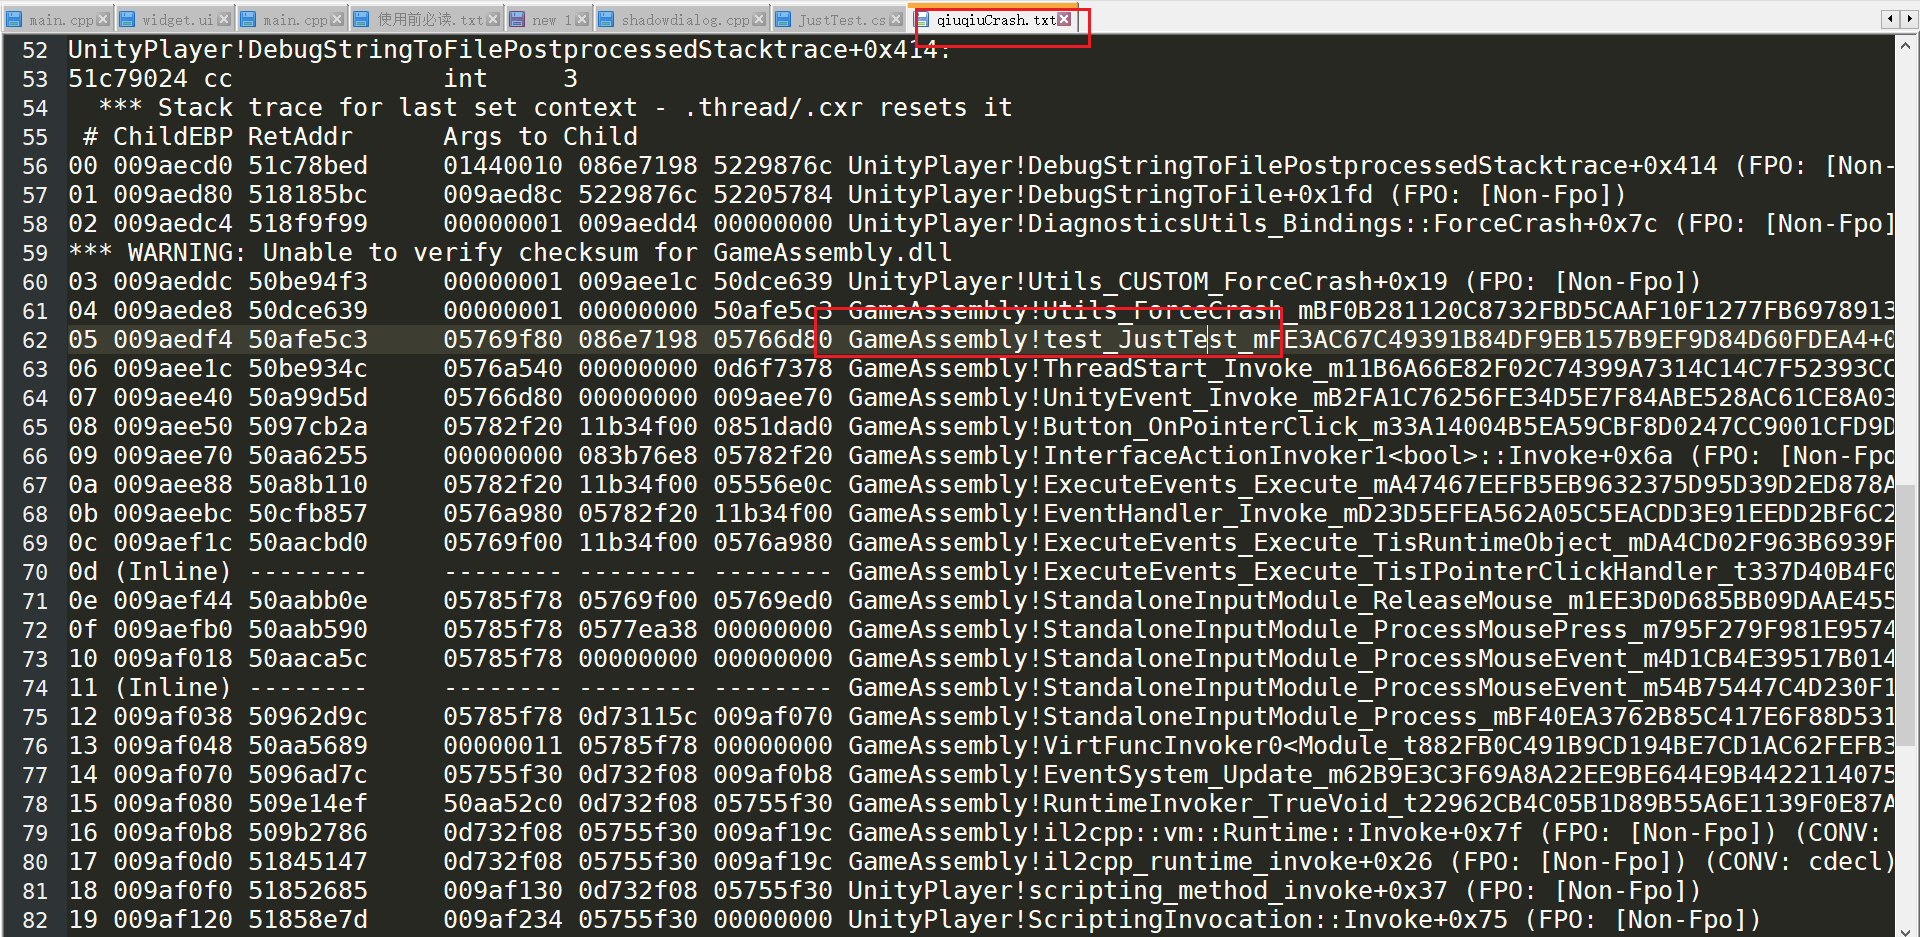The image size is (1920, 937).
Task: Place cursor on test_JustTest in line 62
Action: [1140, 340]
